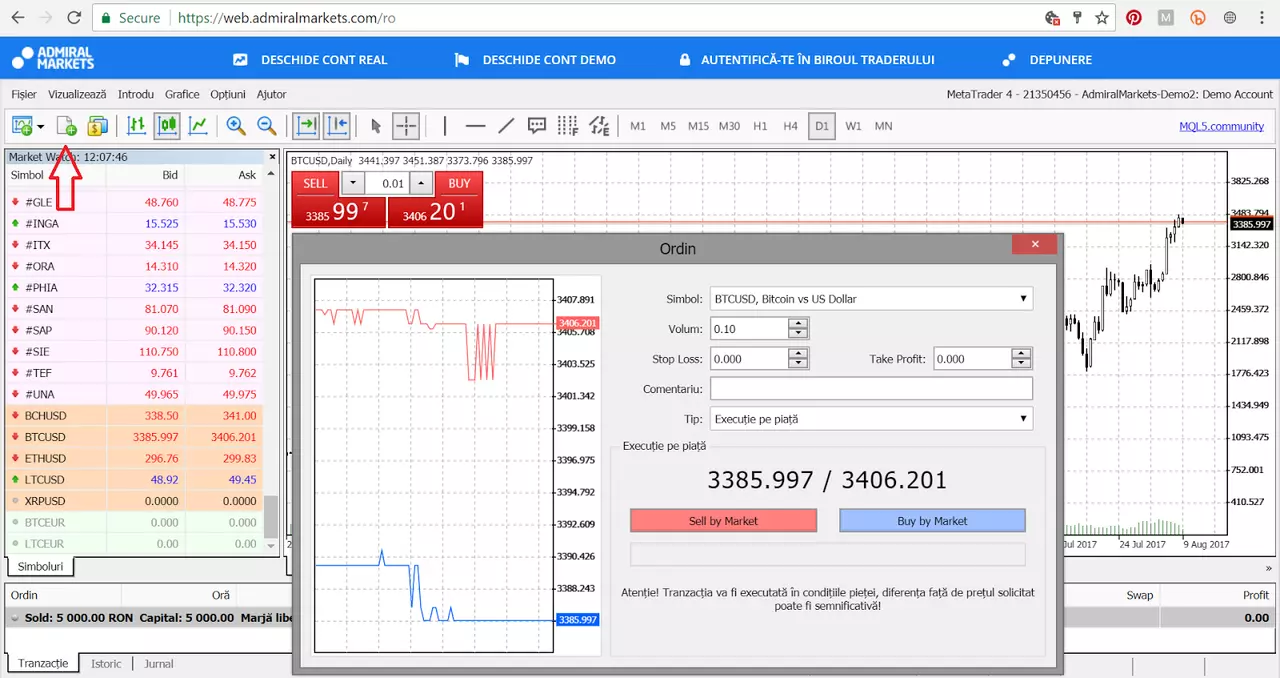Expand New Chart dropdown arrow
The image size is (1280, 678).
(x=41, y=127)
